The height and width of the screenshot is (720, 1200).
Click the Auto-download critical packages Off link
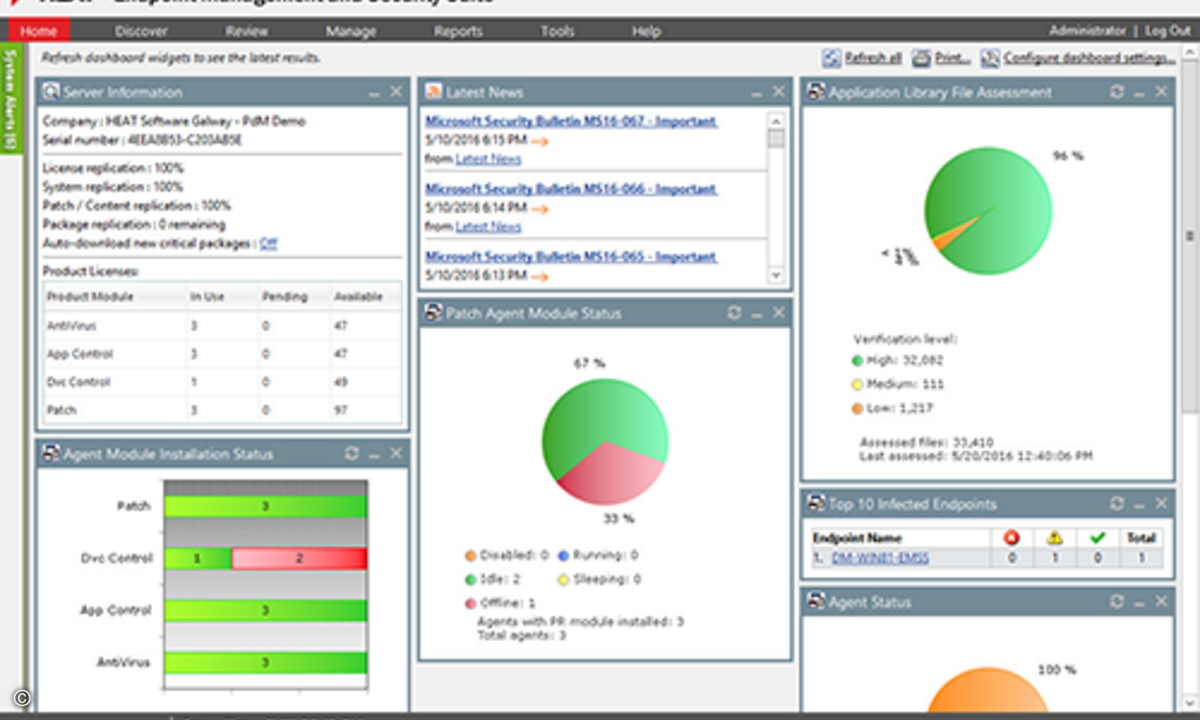[268, 243]
